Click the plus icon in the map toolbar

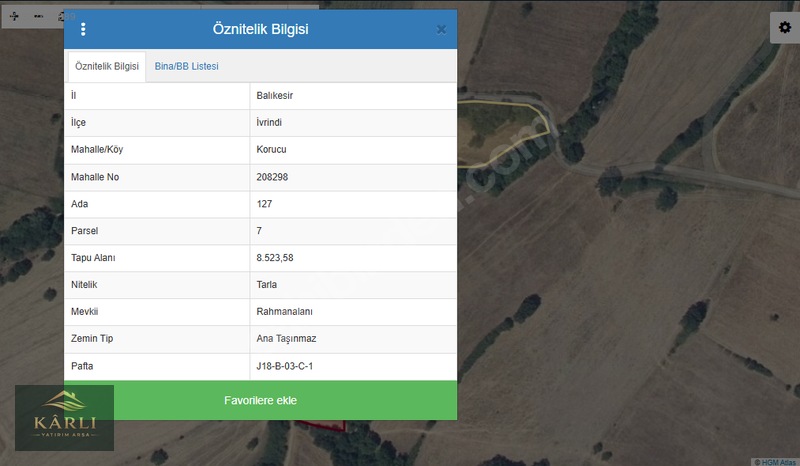click(14, 16)
